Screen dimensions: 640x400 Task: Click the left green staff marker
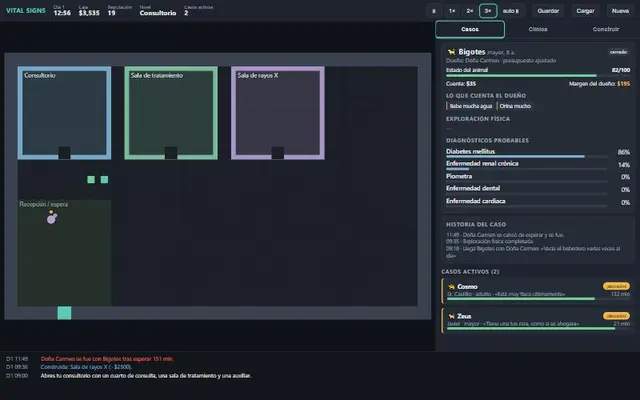pos(91,180)
